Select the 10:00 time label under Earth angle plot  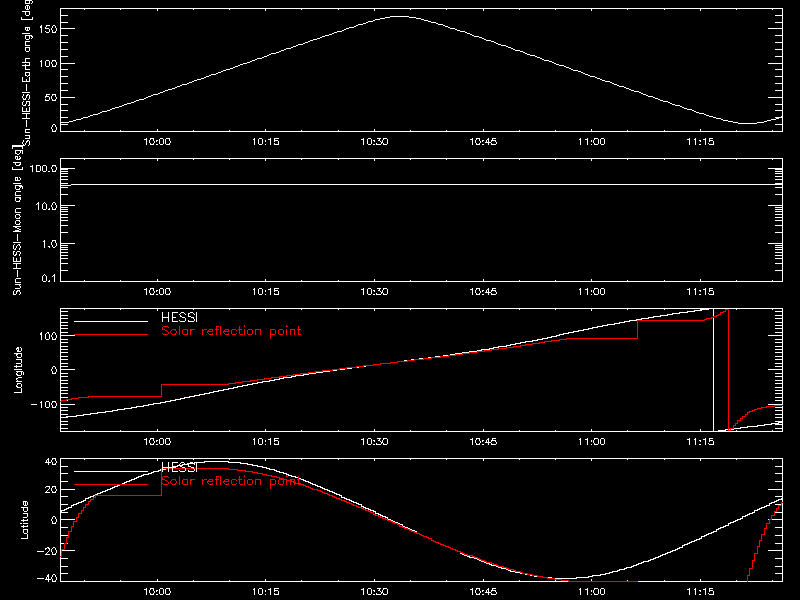click(x=157, y=142)
